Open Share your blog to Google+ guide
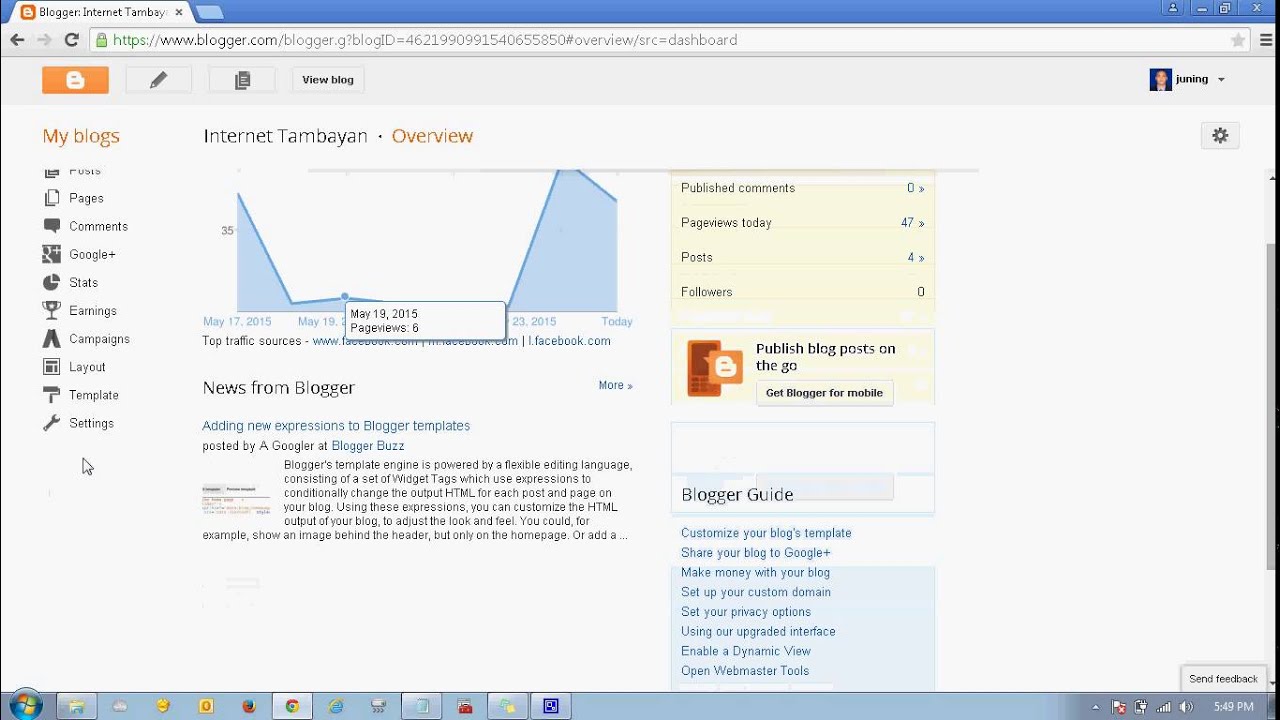Viewport: 1280px width, 720px height. pyautogui.click(x=756, y=553)
